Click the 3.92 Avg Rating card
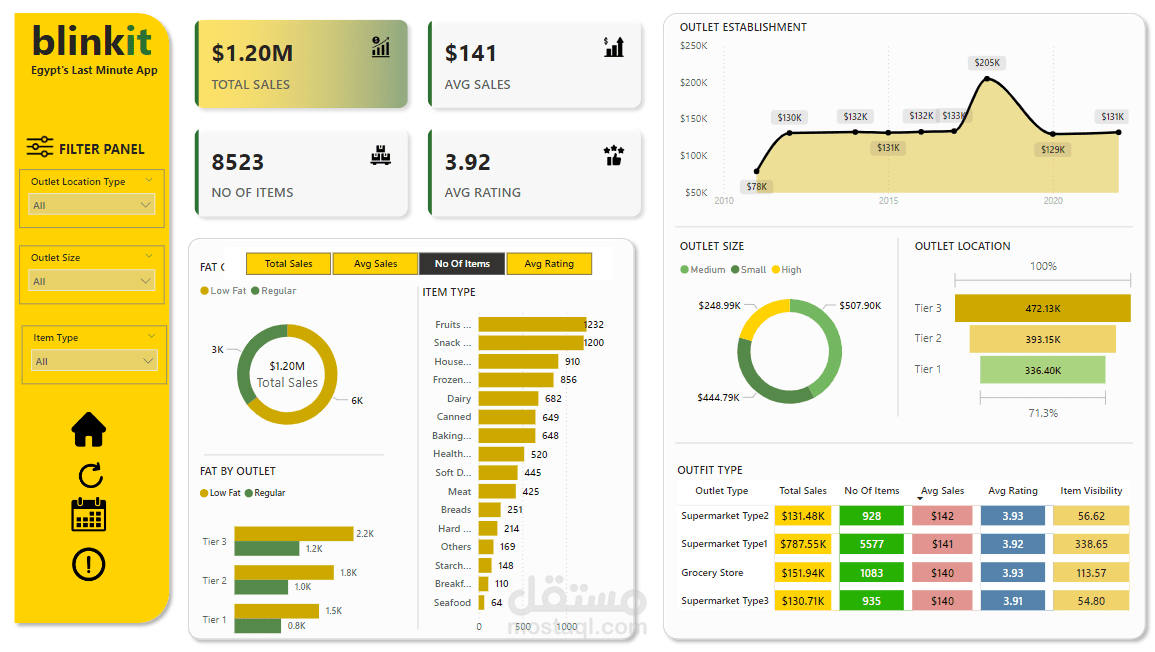Screen dimensions: 1155x652 535,173
